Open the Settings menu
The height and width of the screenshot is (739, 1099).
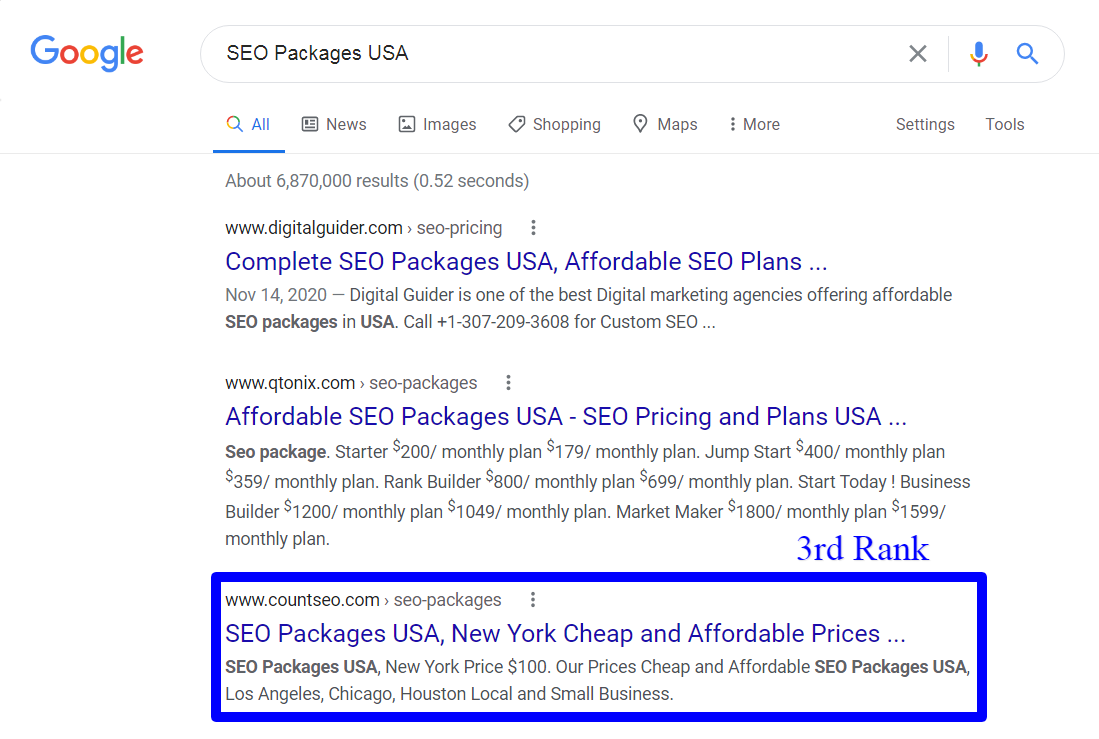[925, 125]
